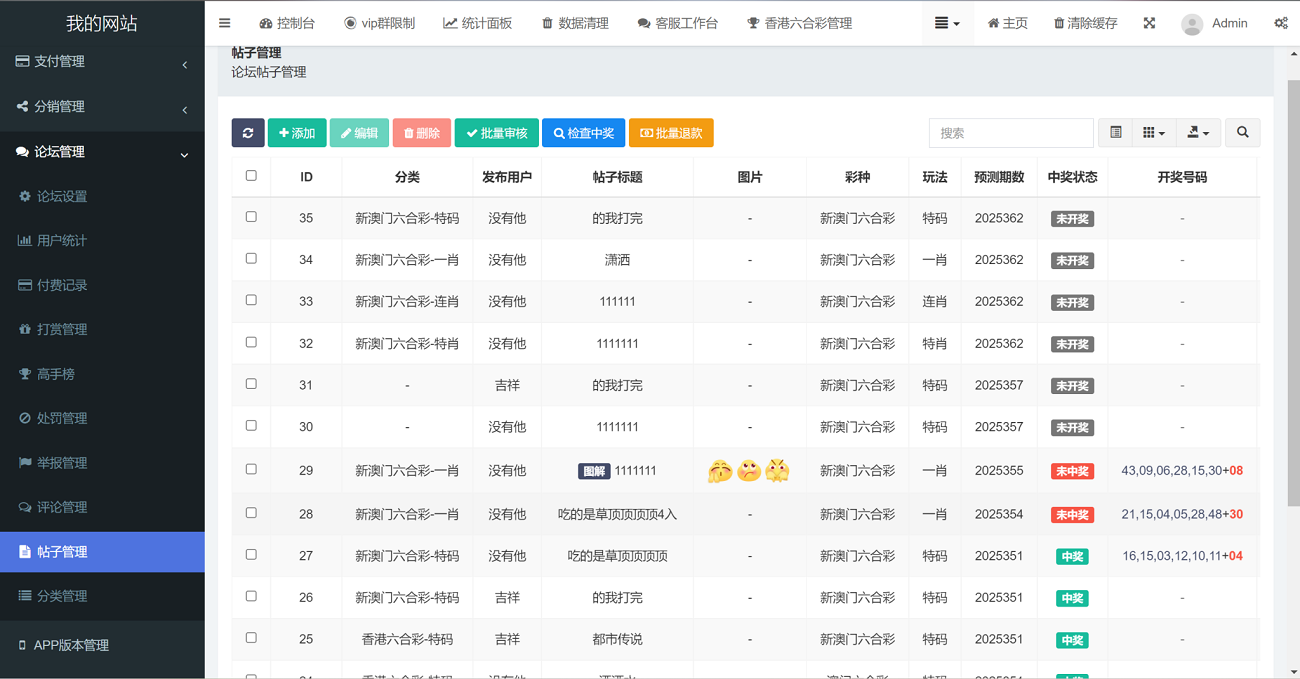This screenshot has height=679, width=1300.
Task: Click the refresh table icon
Action: point(248,132)
